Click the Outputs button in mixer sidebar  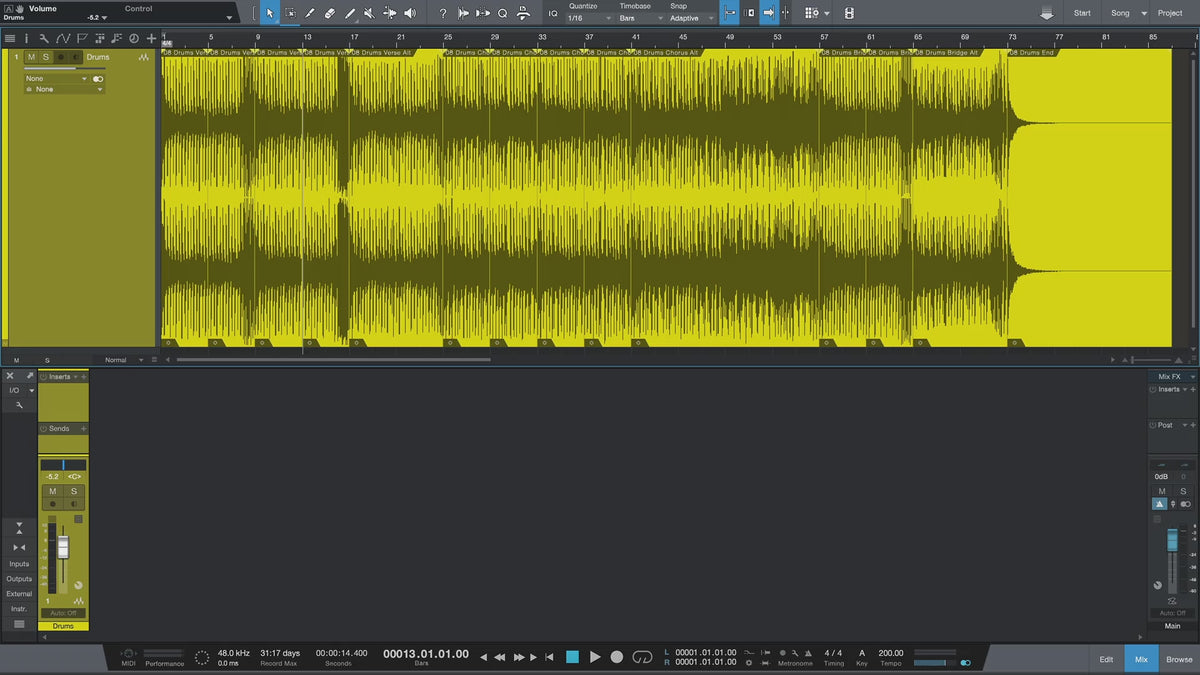[19, 579]
